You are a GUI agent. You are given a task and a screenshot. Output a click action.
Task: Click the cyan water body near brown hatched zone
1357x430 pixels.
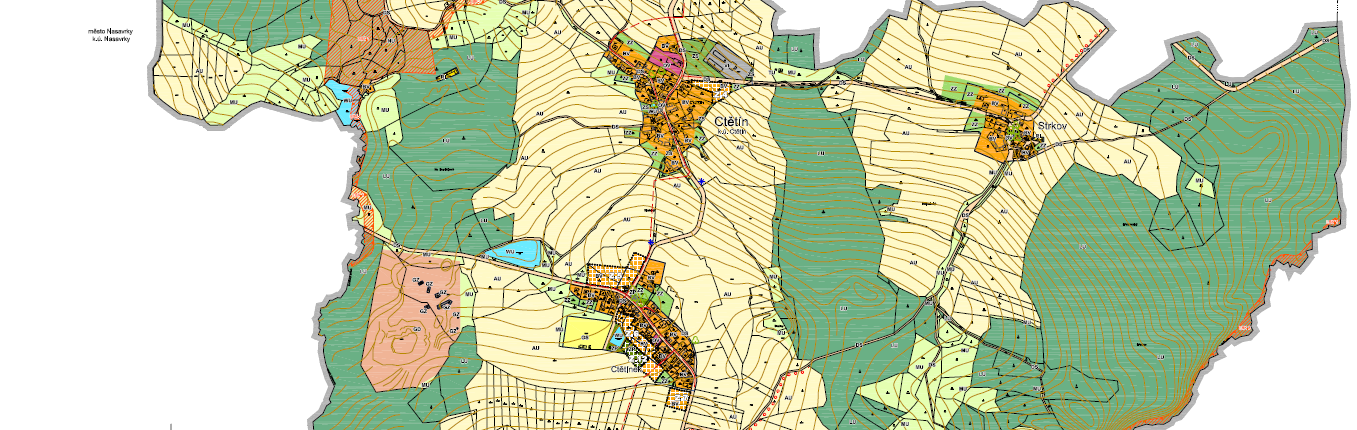pyautogui.click(x=341, y=100)
